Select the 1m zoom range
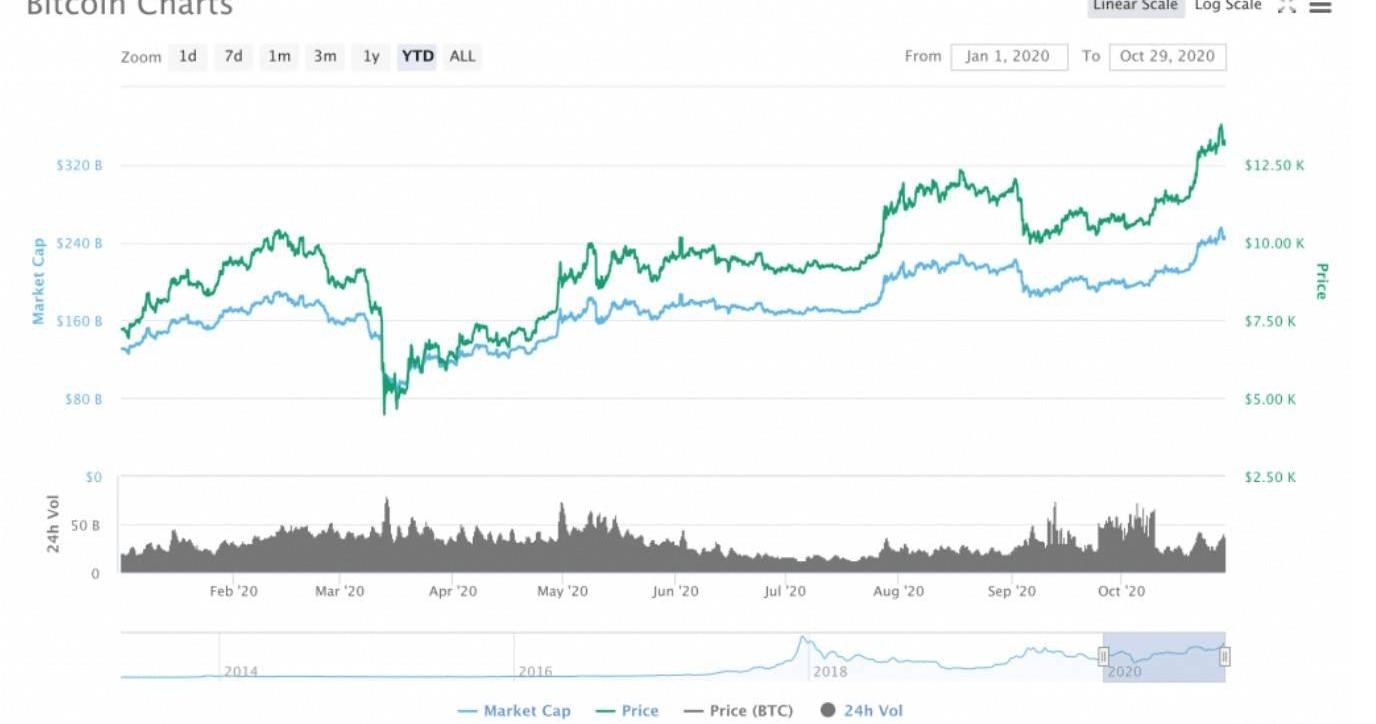Screen dimensions: 1376x724 pos(279,57)
